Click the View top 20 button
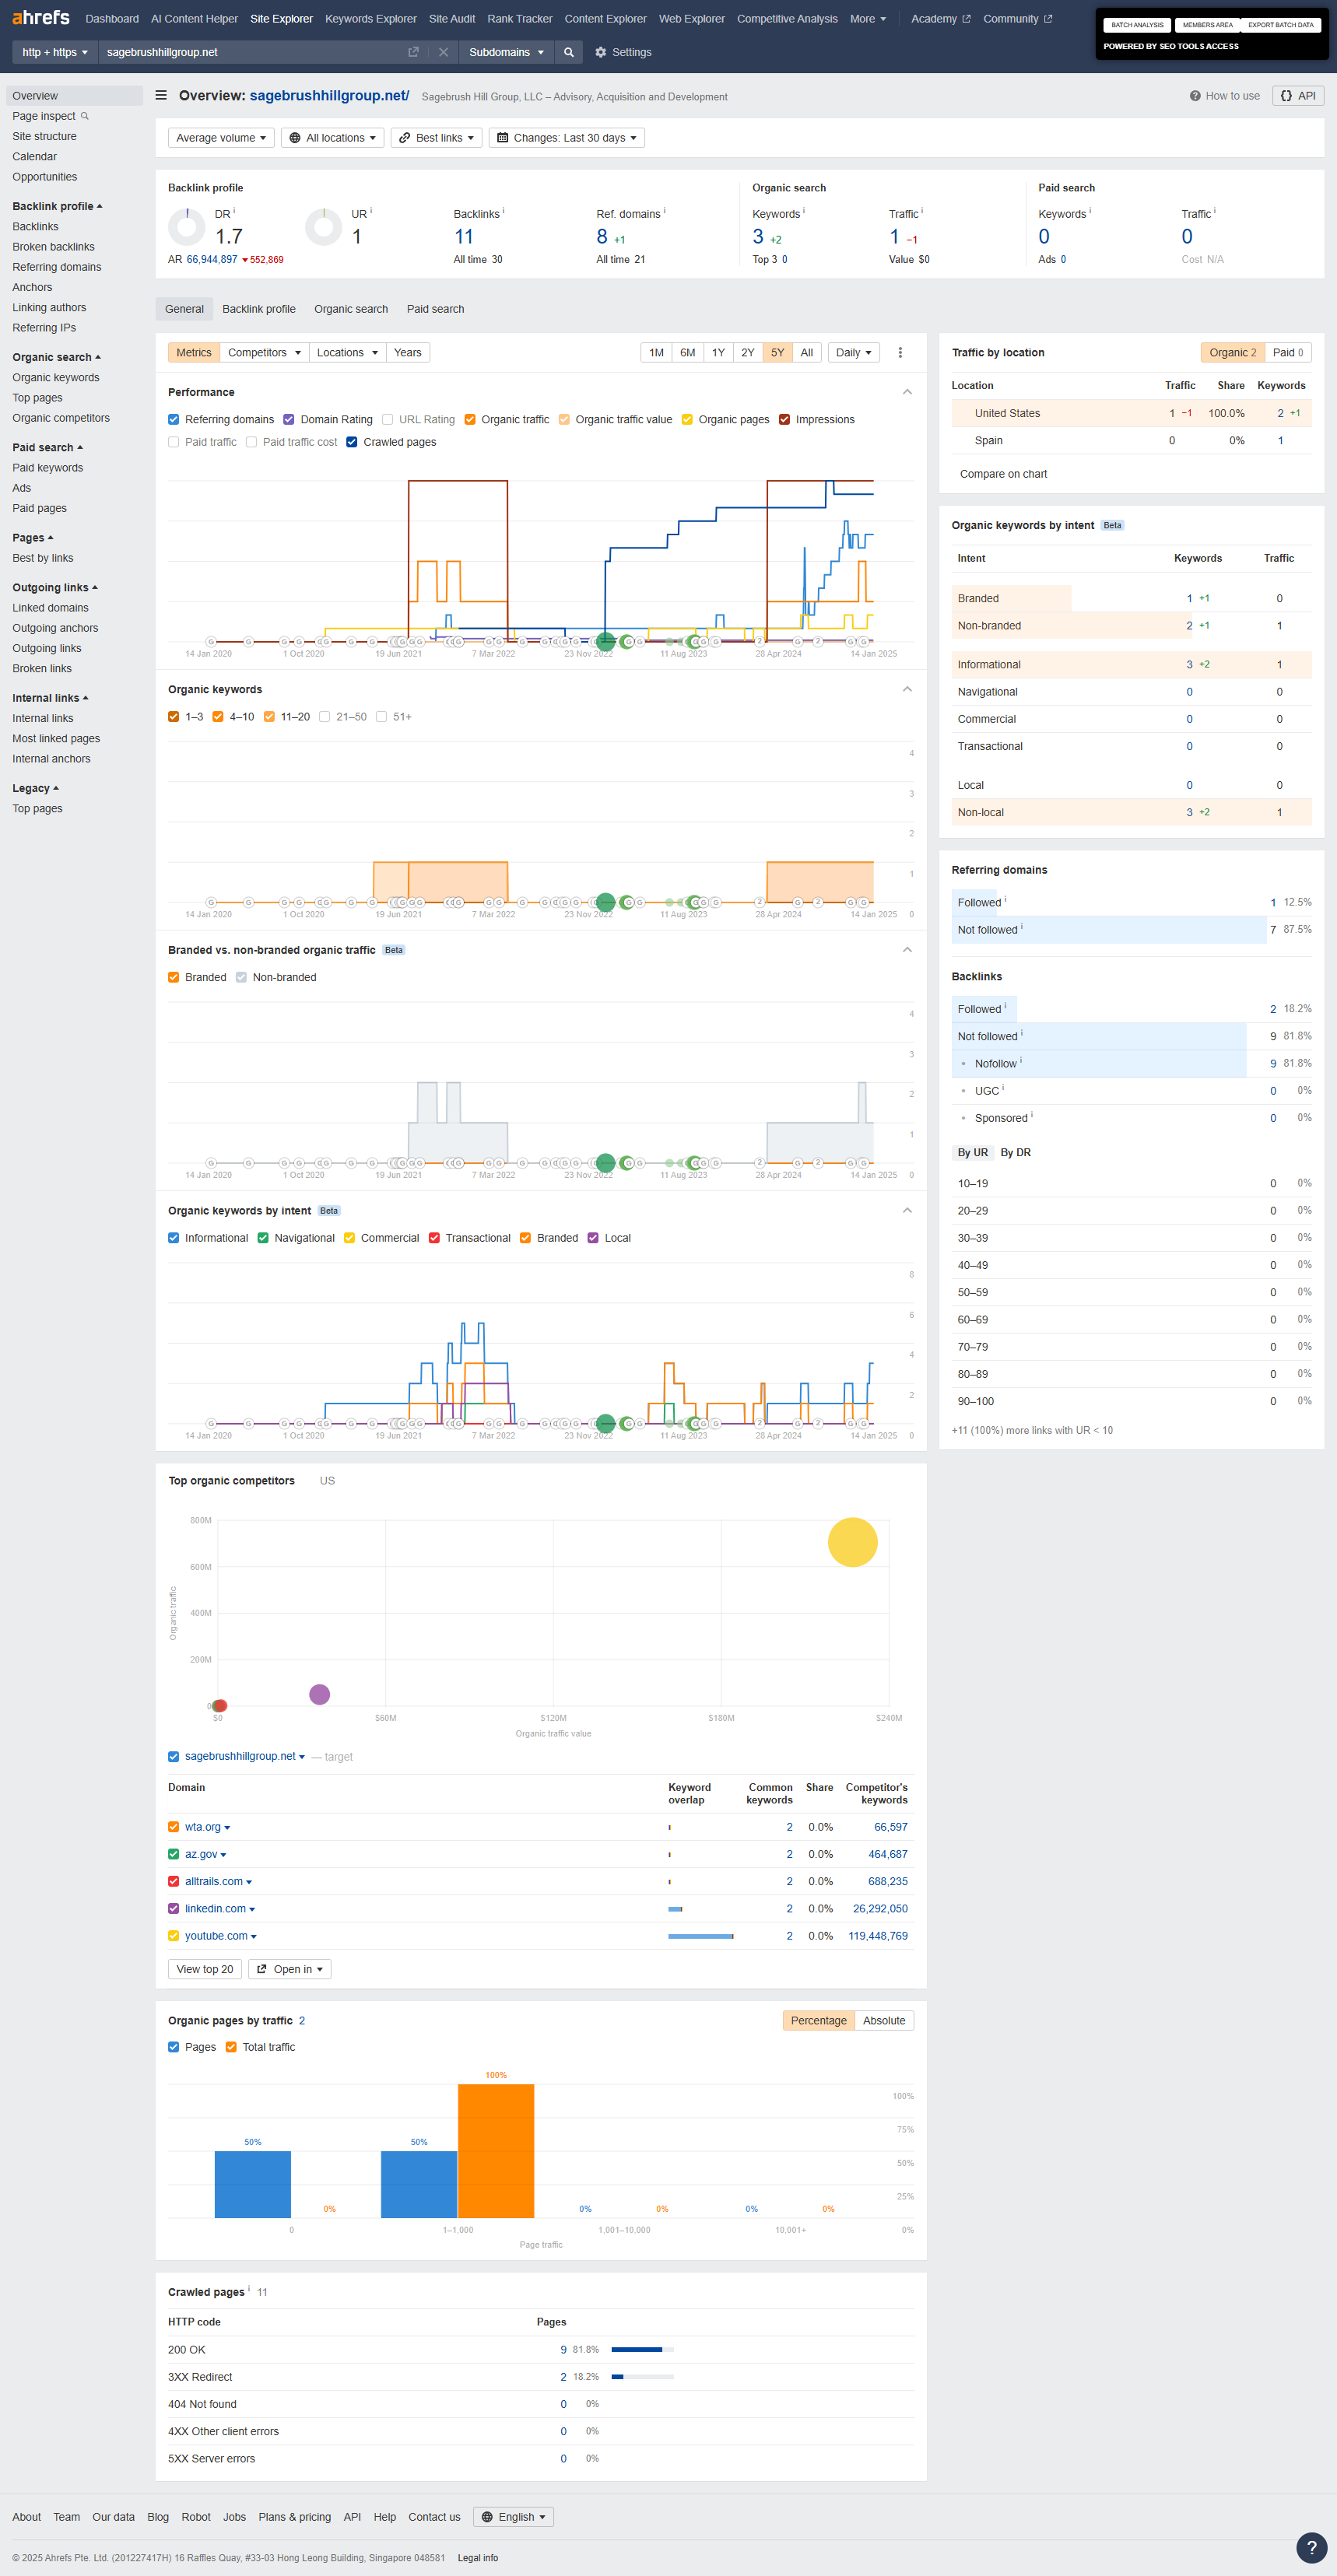The width and height of the screenshot is (1337, 2576). [x=204, y=1969]
